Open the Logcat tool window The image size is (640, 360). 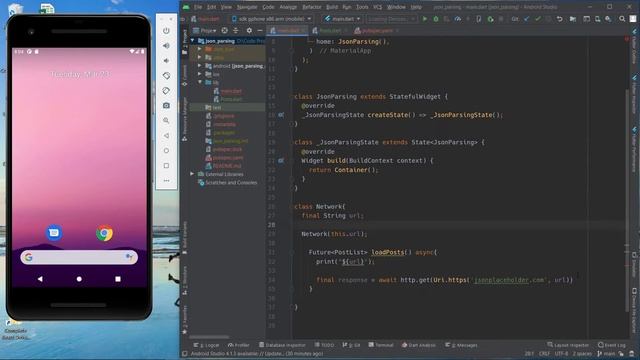[x=207, y=345]
